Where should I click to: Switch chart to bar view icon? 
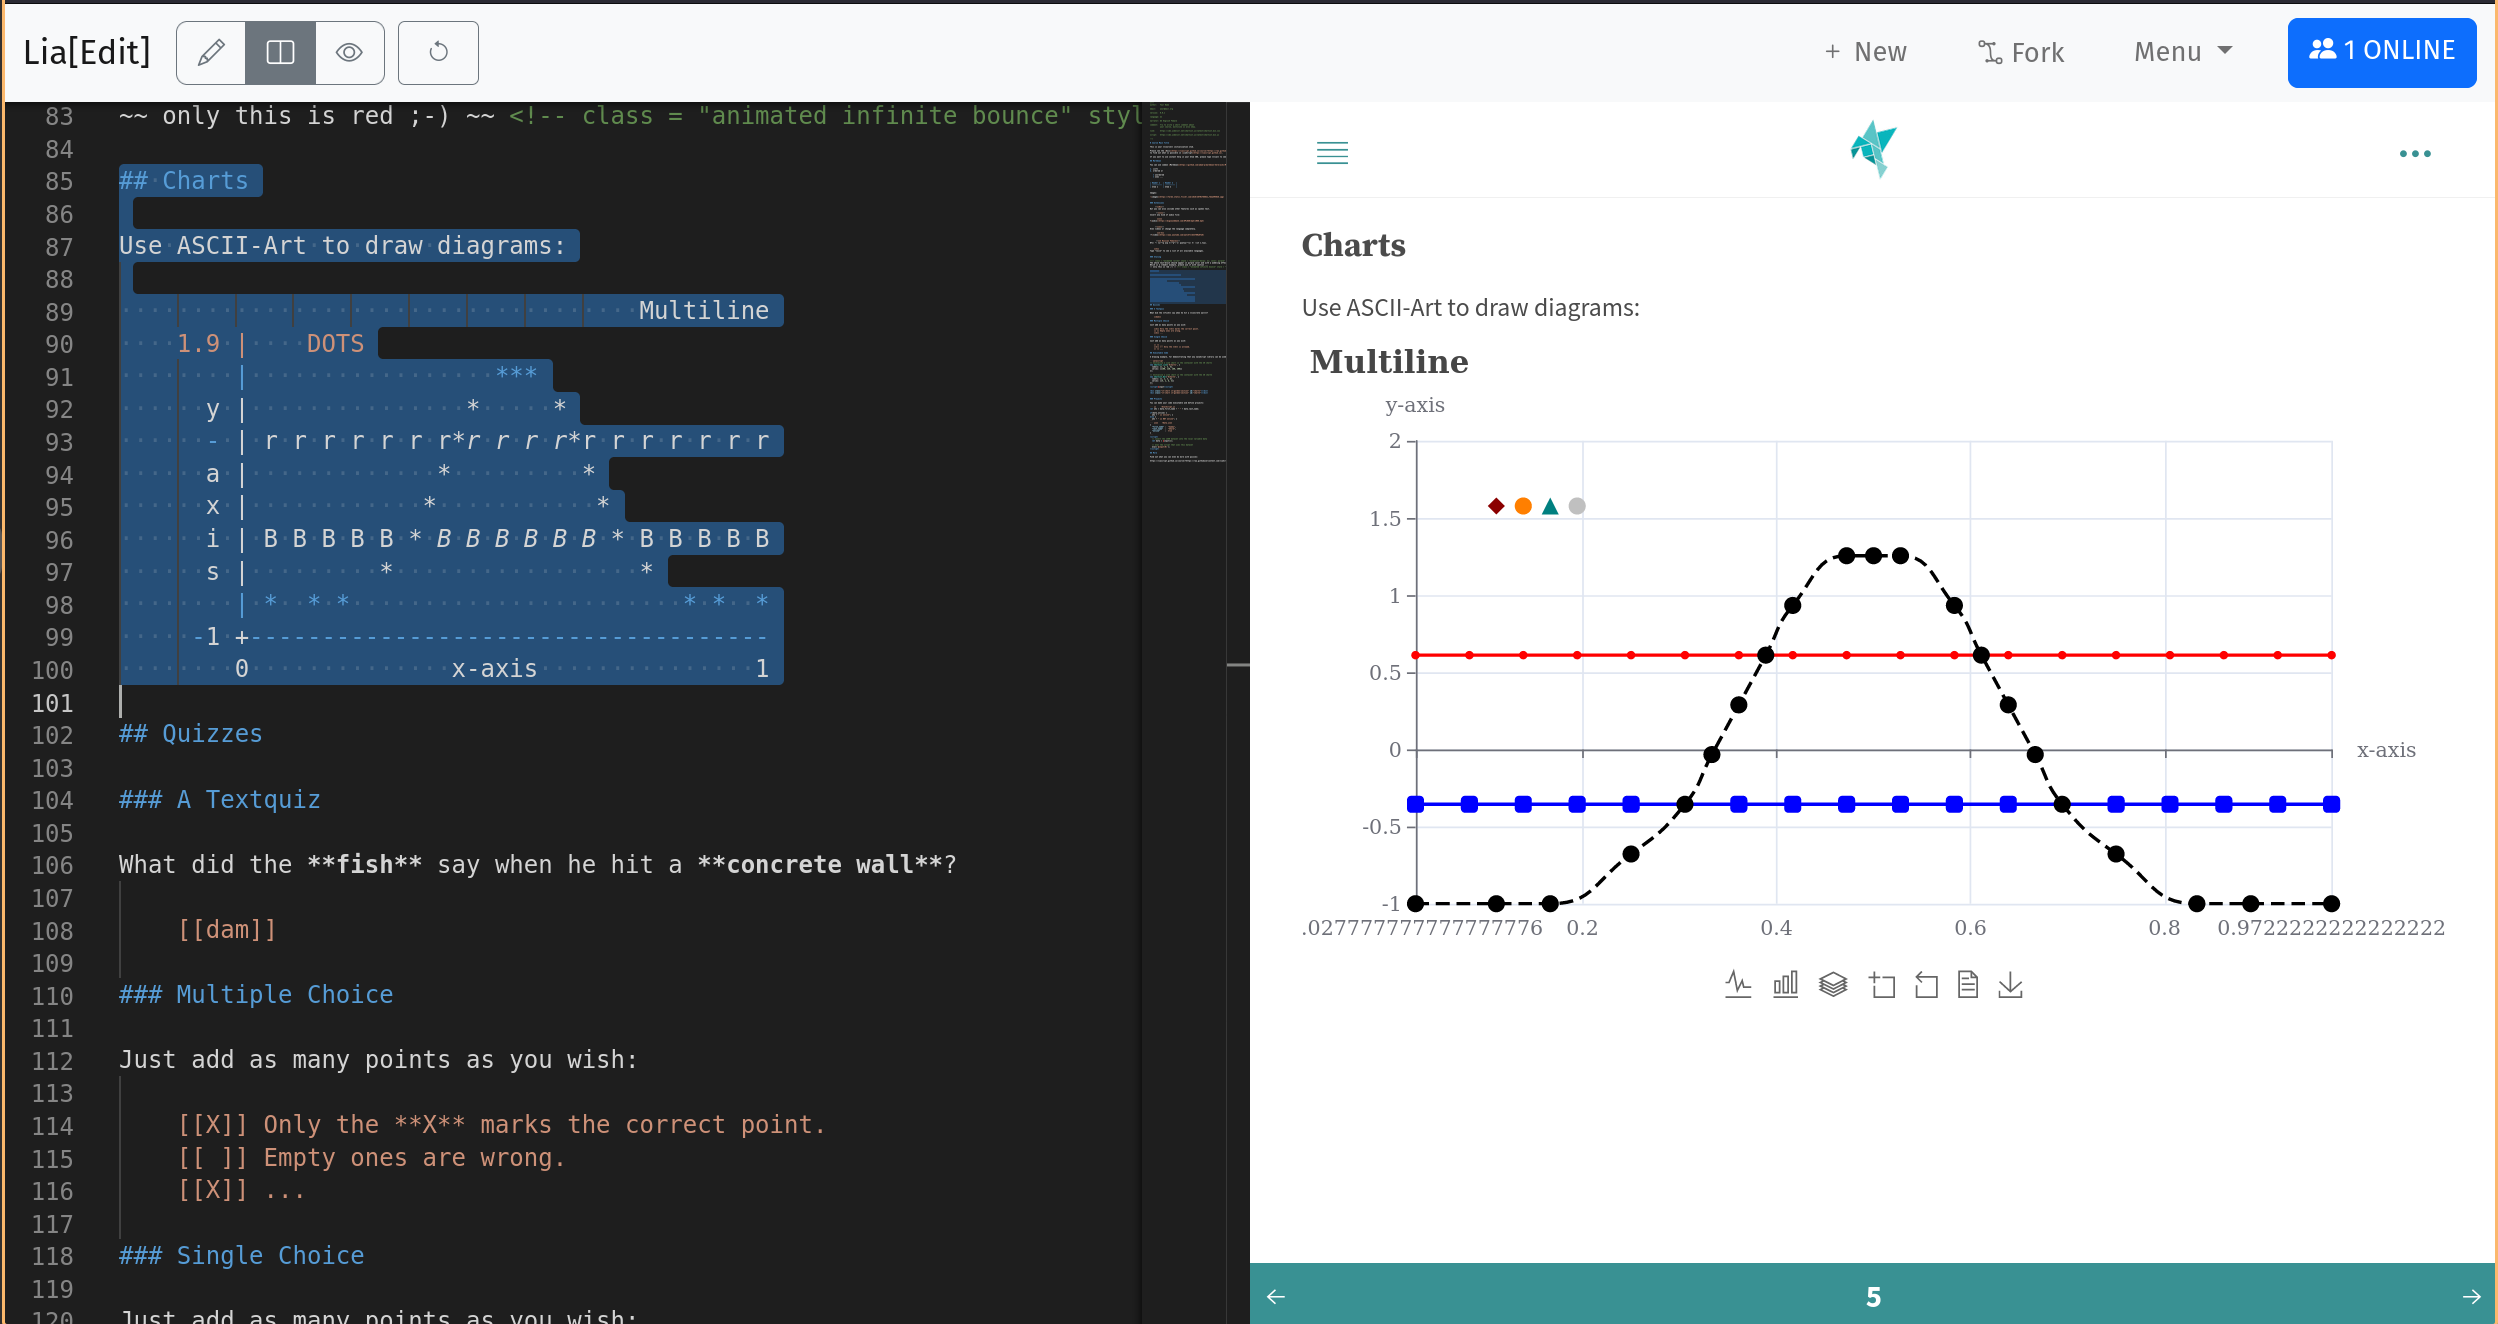(1785, 985)
